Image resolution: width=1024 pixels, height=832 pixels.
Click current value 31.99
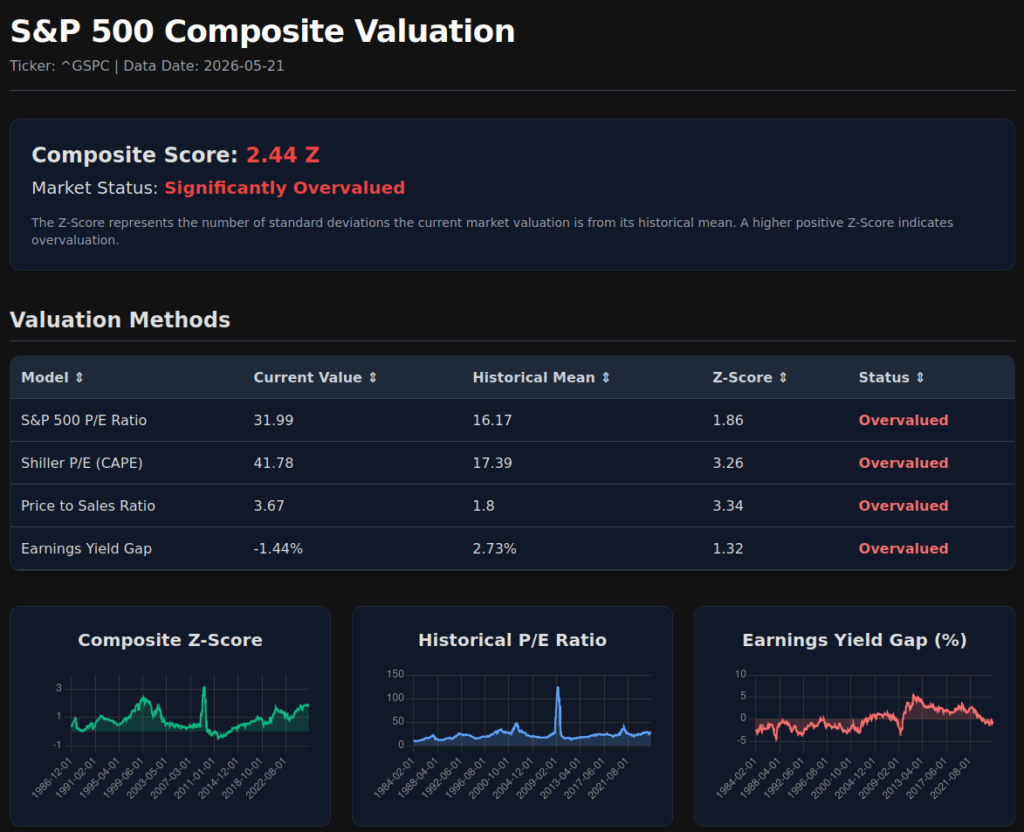point(274,420)
